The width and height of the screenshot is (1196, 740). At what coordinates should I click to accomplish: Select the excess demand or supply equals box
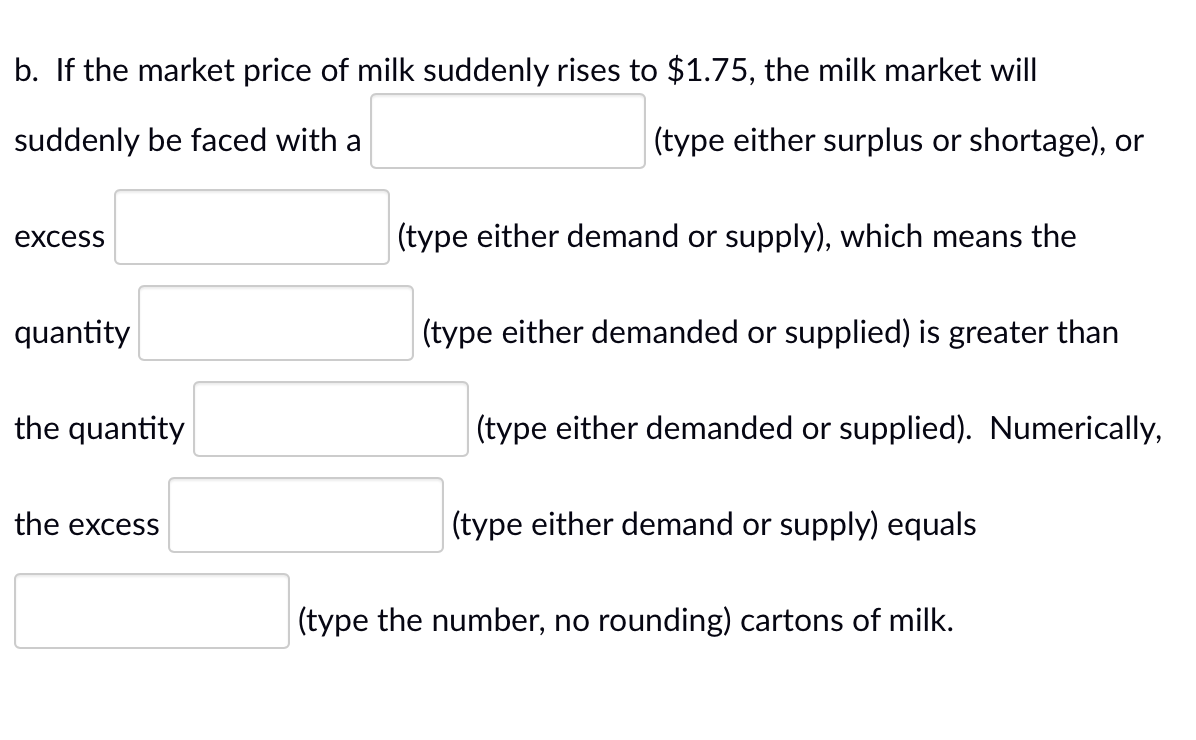pos(305,516)
